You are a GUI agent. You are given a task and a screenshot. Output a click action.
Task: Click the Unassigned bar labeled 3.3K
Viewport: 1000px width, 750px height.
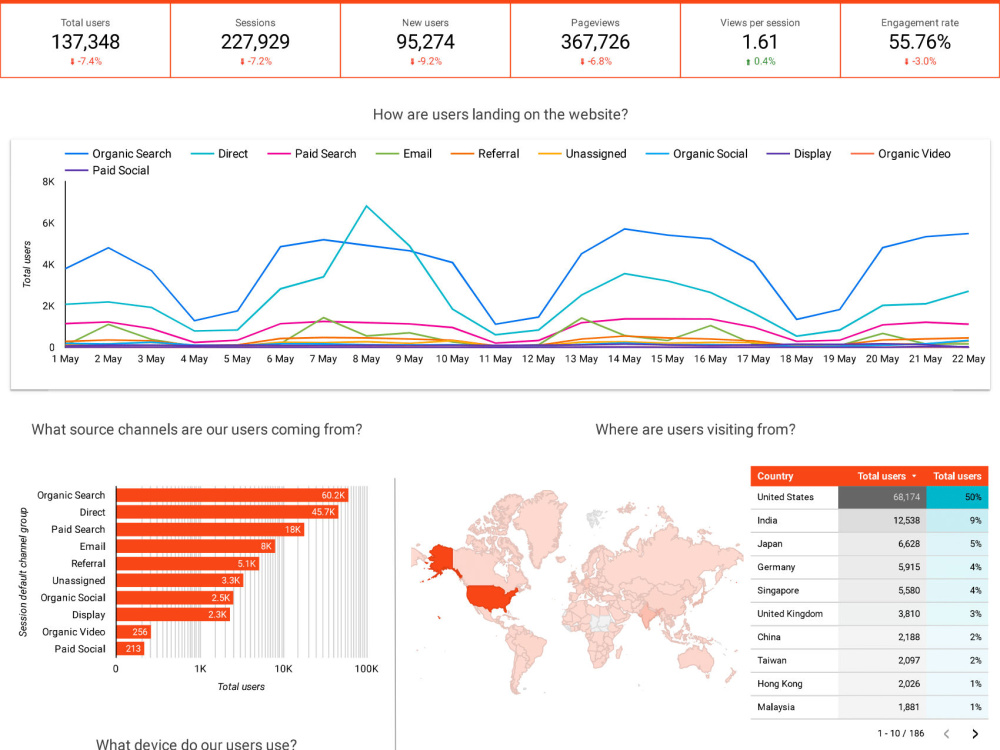click(x=180, y=580)
